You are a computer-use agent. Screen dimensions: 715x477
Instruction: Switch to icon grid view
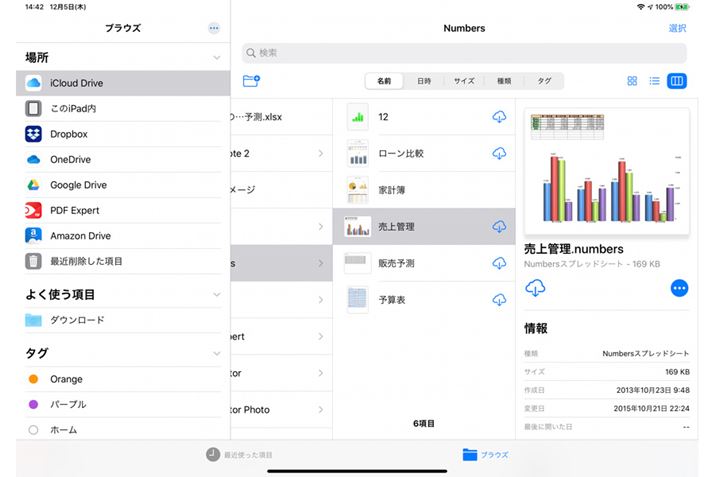click(632, 81)
